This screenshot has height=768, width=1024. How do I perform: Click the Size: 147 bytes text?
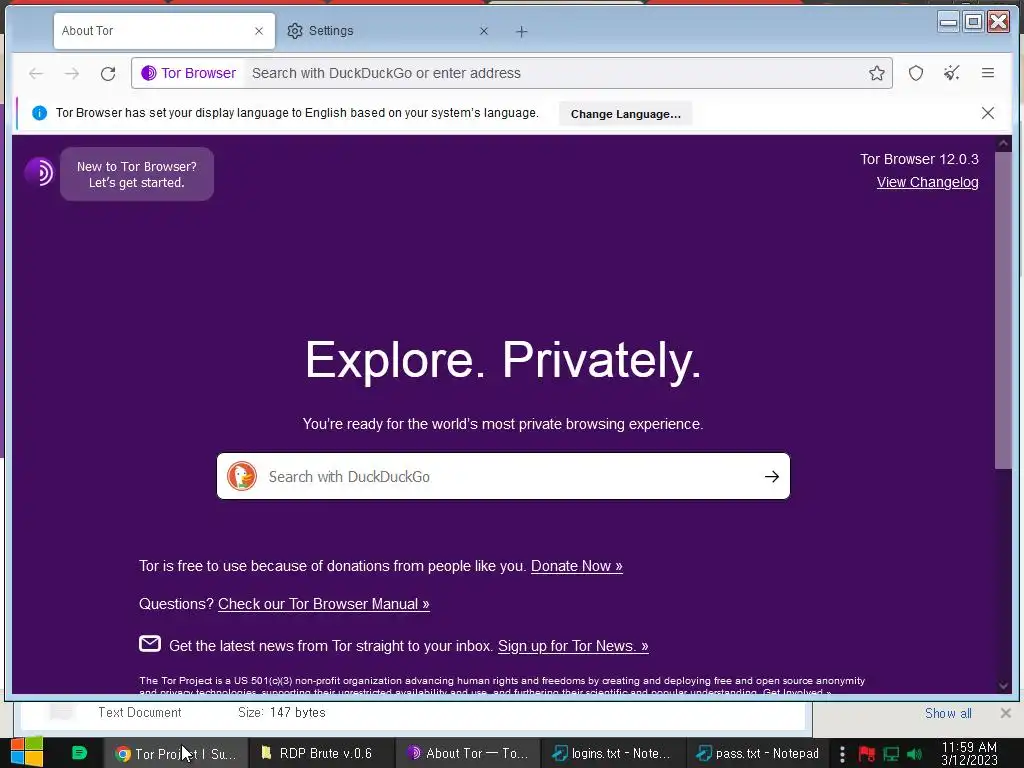click(281, 712)
